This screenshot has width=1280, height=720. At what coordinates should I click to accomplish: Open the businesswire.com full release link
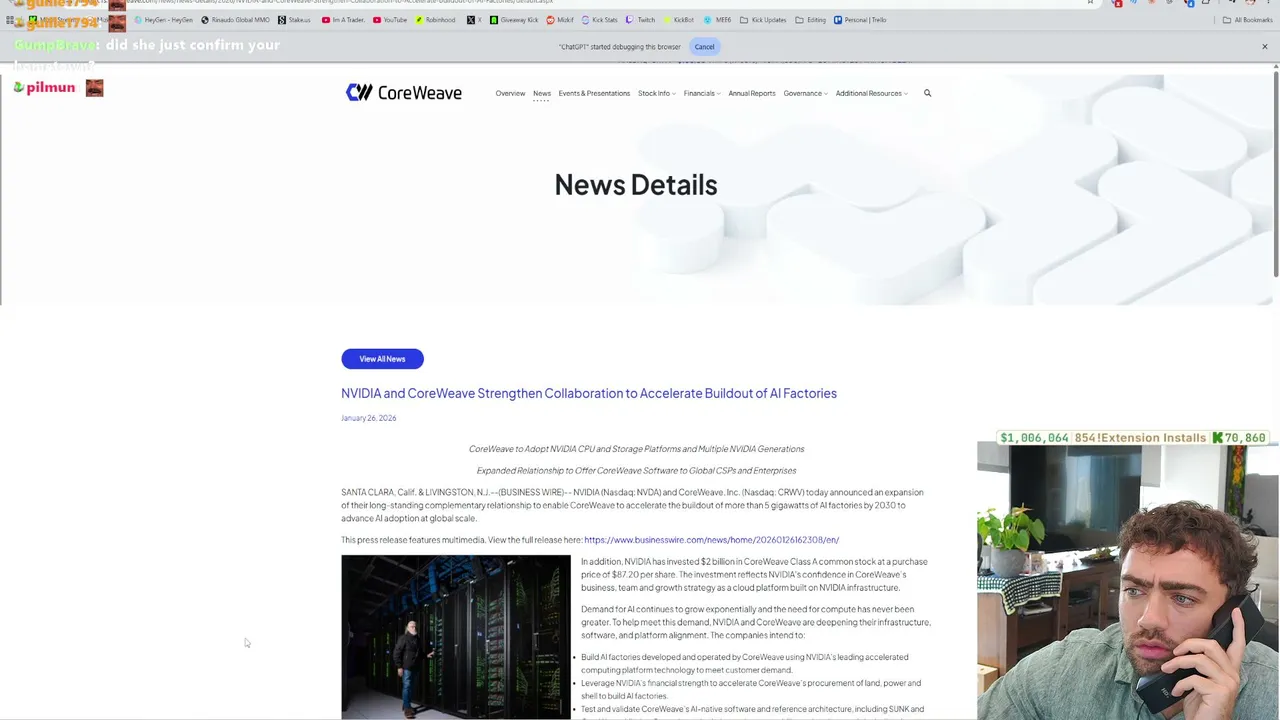(x=711, y=540)
